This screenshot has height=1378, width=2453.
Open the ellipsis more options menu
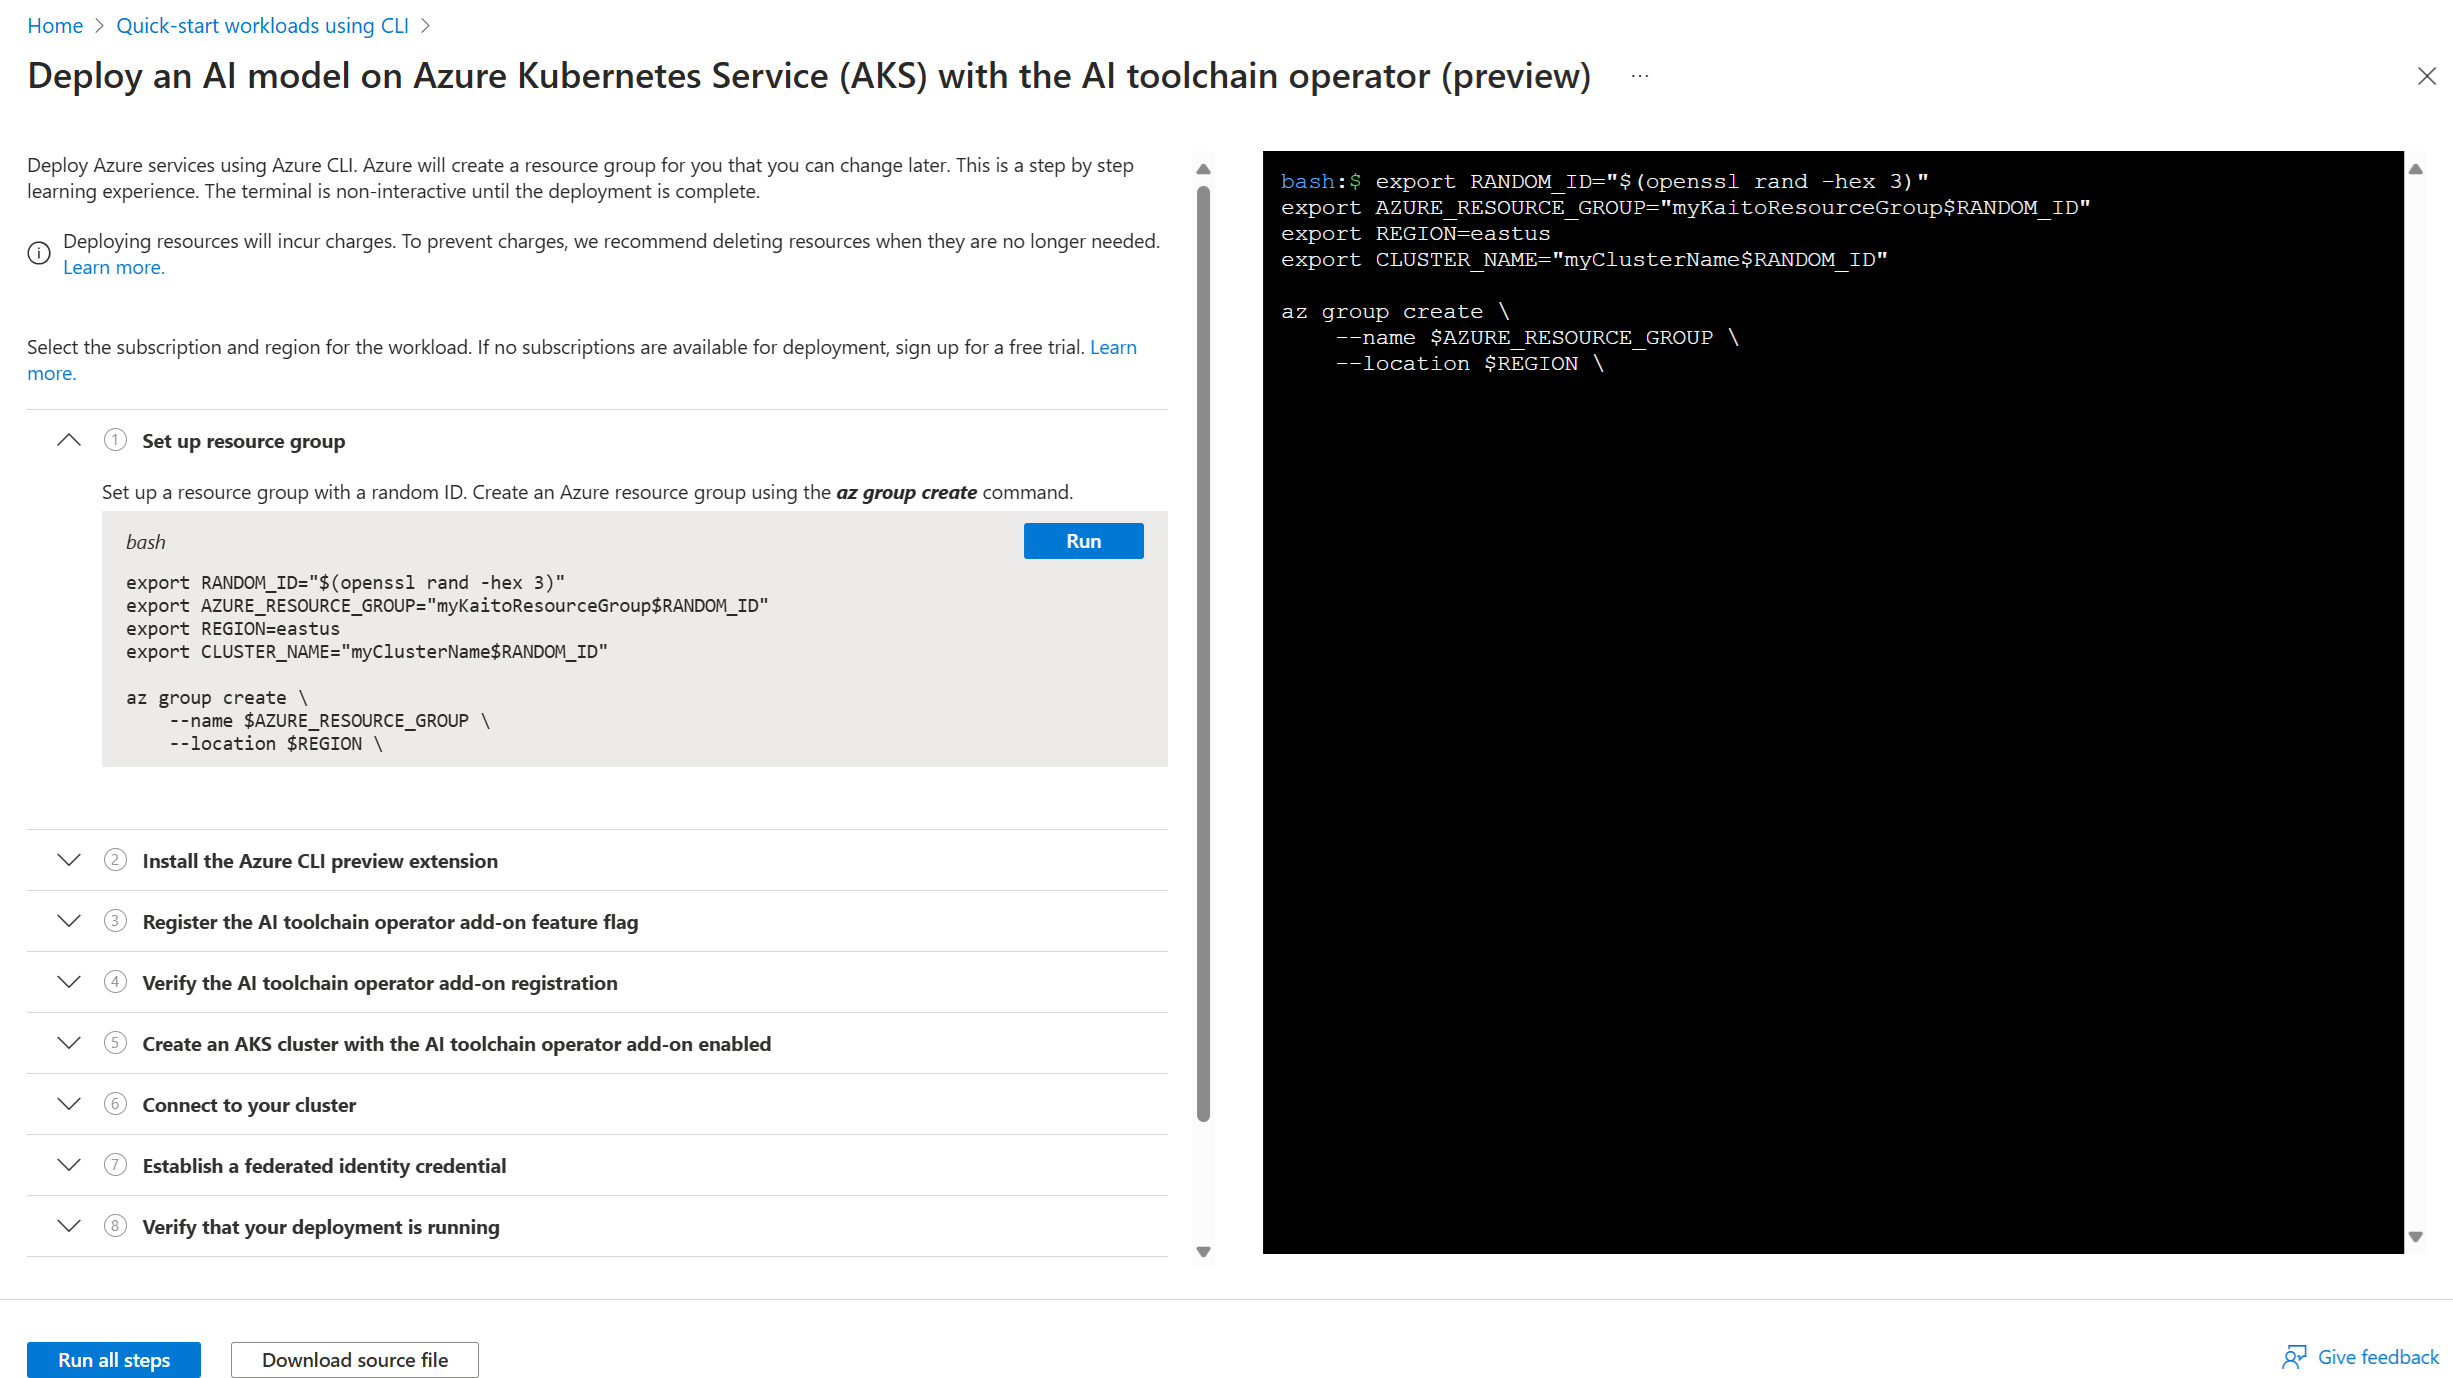point(1639,76)
